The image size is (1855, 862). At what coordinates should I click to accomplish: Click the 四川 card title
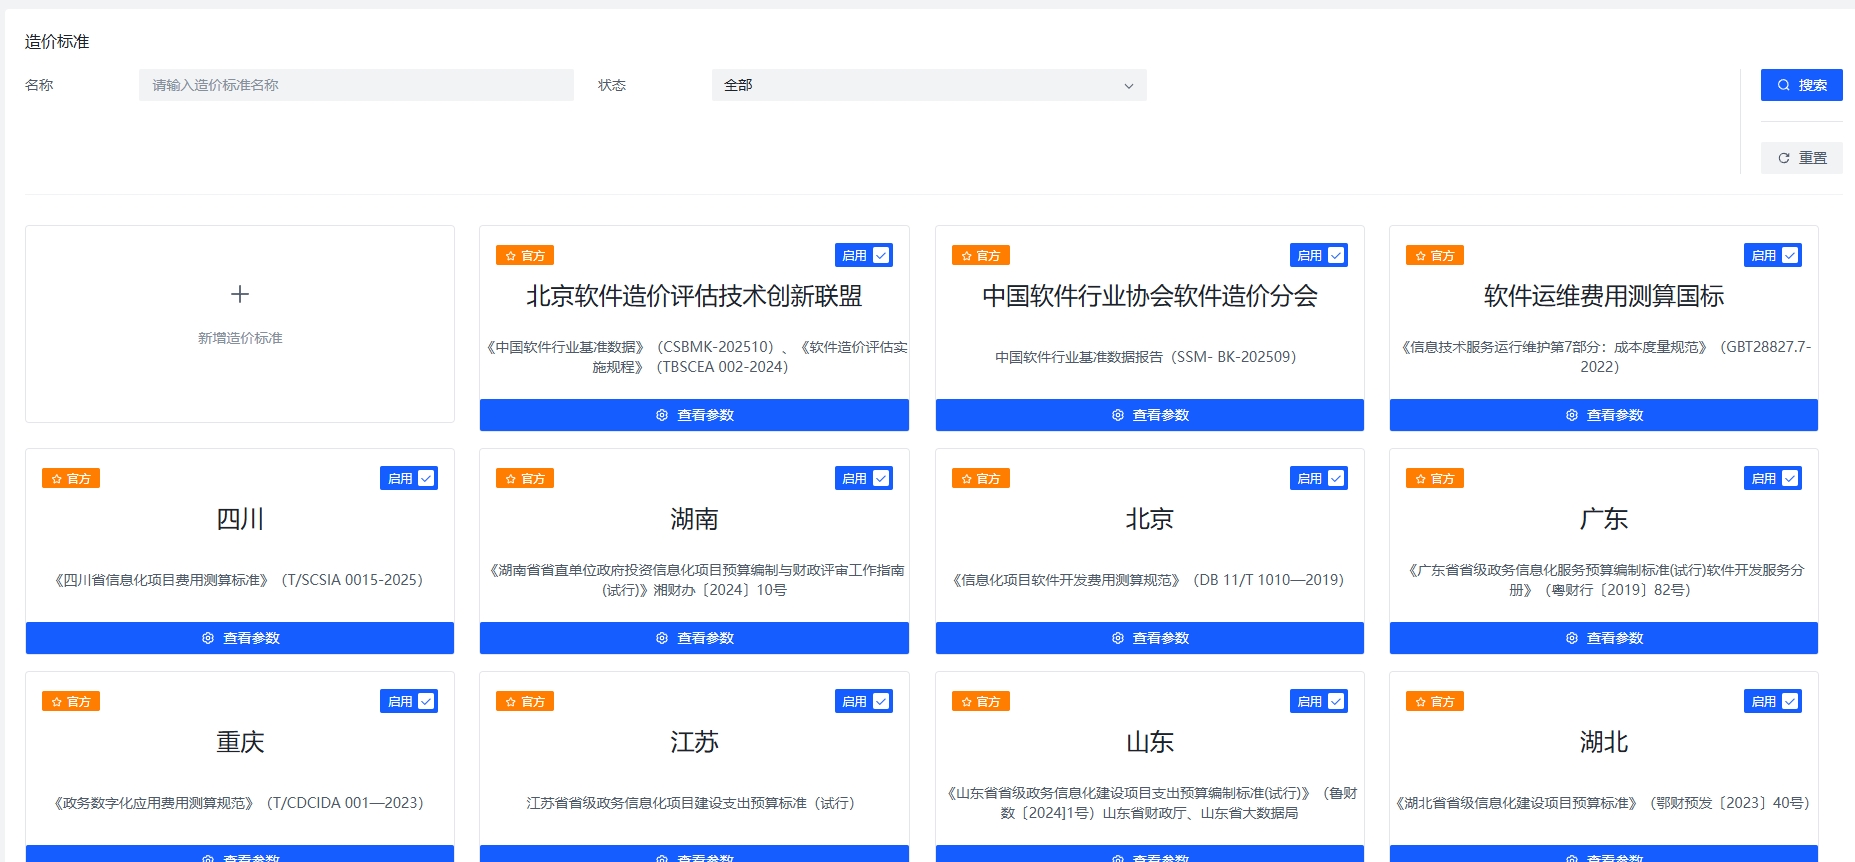tap(240, 519)
